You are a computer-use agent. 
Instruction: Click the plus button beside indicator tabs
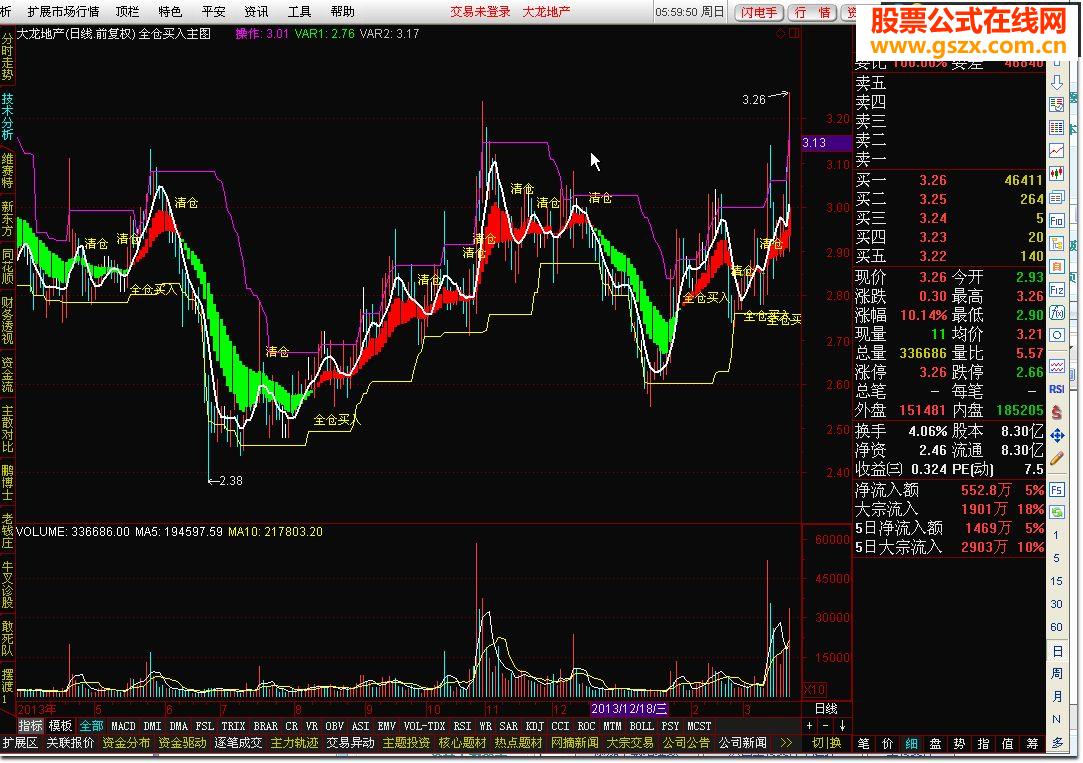[x=809, y=726]
